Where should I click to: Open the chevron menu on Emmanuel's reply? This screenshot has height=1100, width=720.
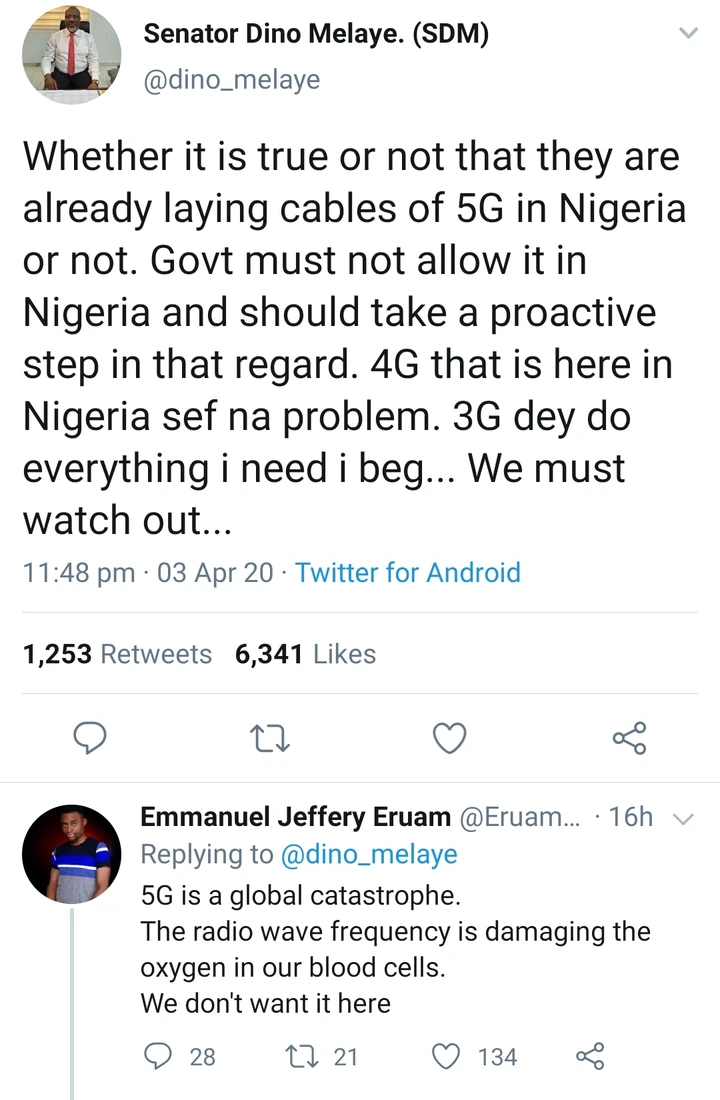tap(684, 817)
